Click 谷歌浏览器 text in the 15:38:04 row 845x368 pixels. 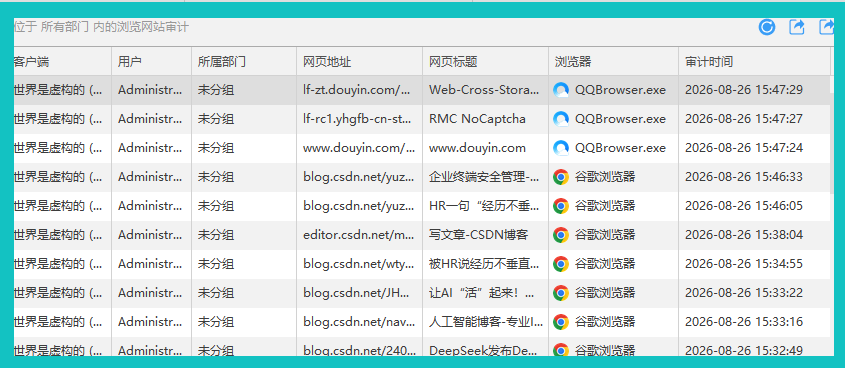click(x=605, y=235)
